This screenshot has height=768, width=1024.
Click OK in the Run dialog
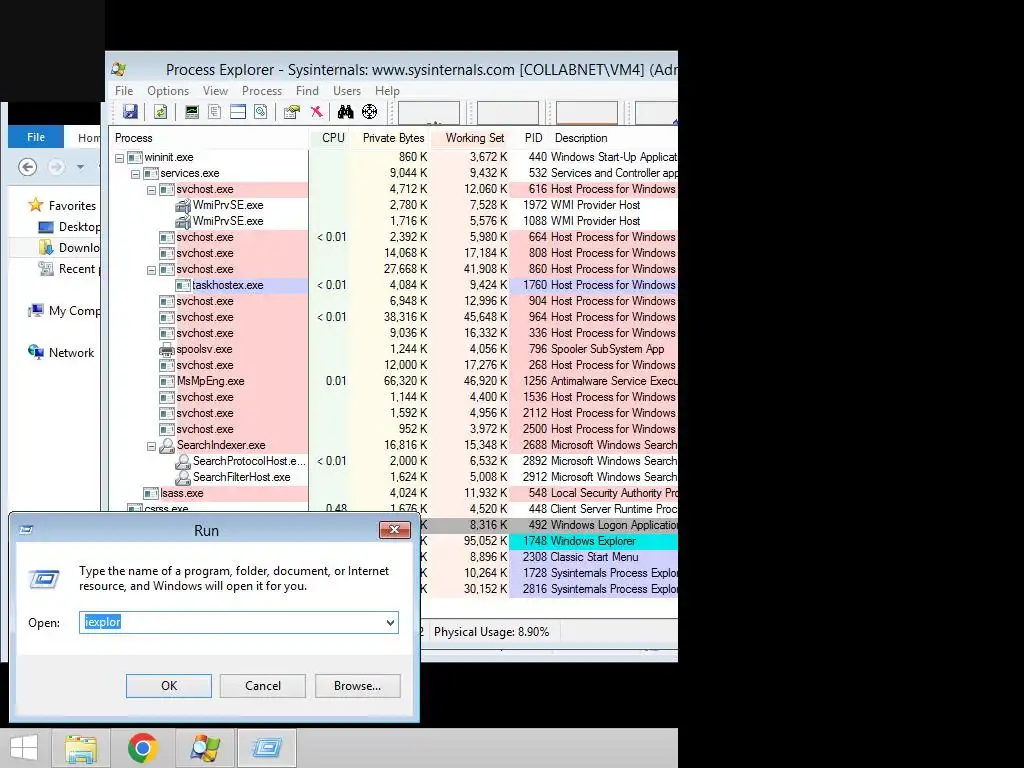coord(168,686)
